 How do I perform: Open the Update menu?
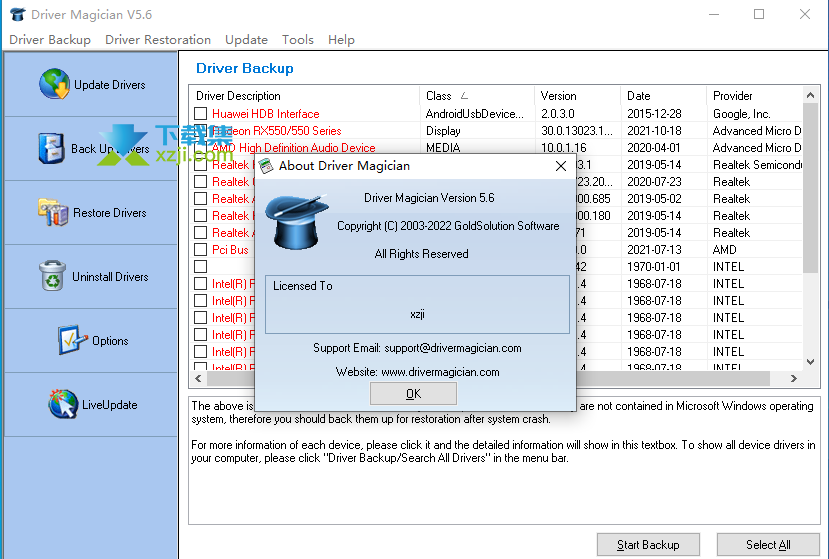tap(246, 40)
